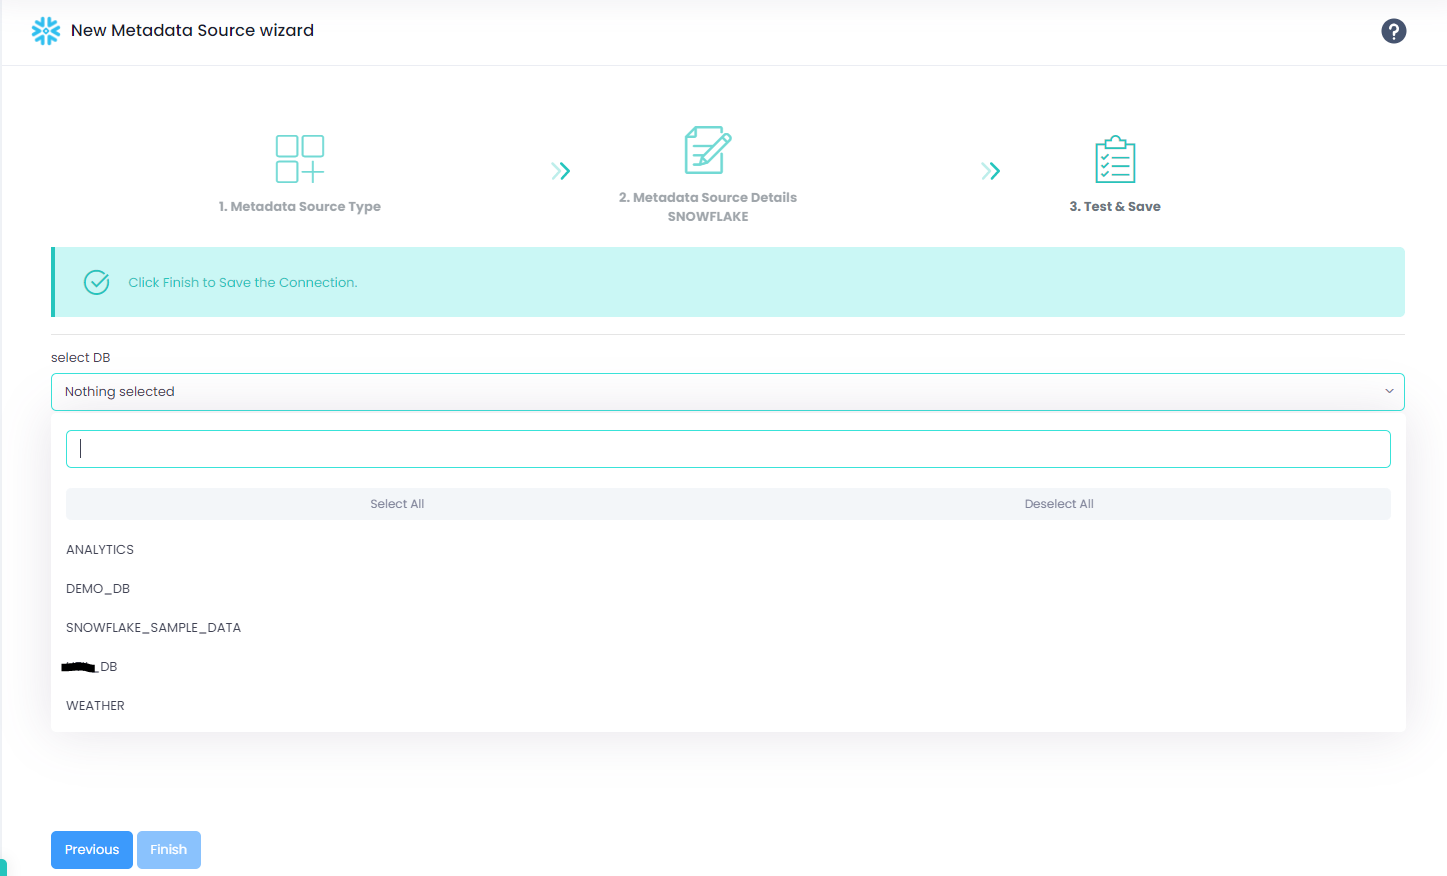
Task: Click the Snowflake logo icon
Action: click(46, 31)
